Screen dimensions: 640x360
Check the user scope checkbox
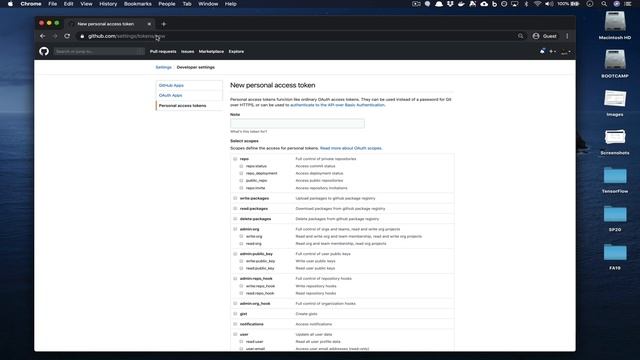[235, 334]
